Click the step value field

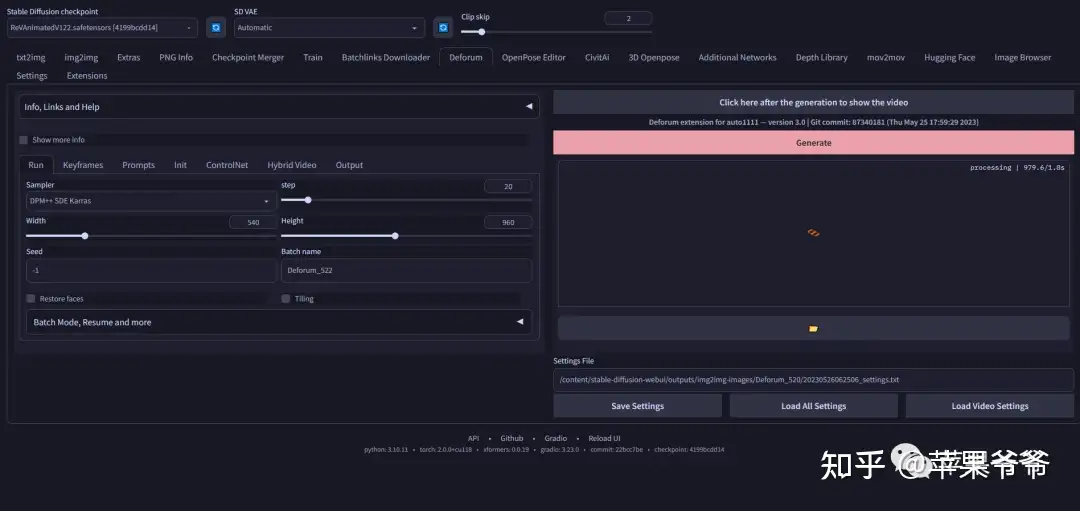[508, 186]
